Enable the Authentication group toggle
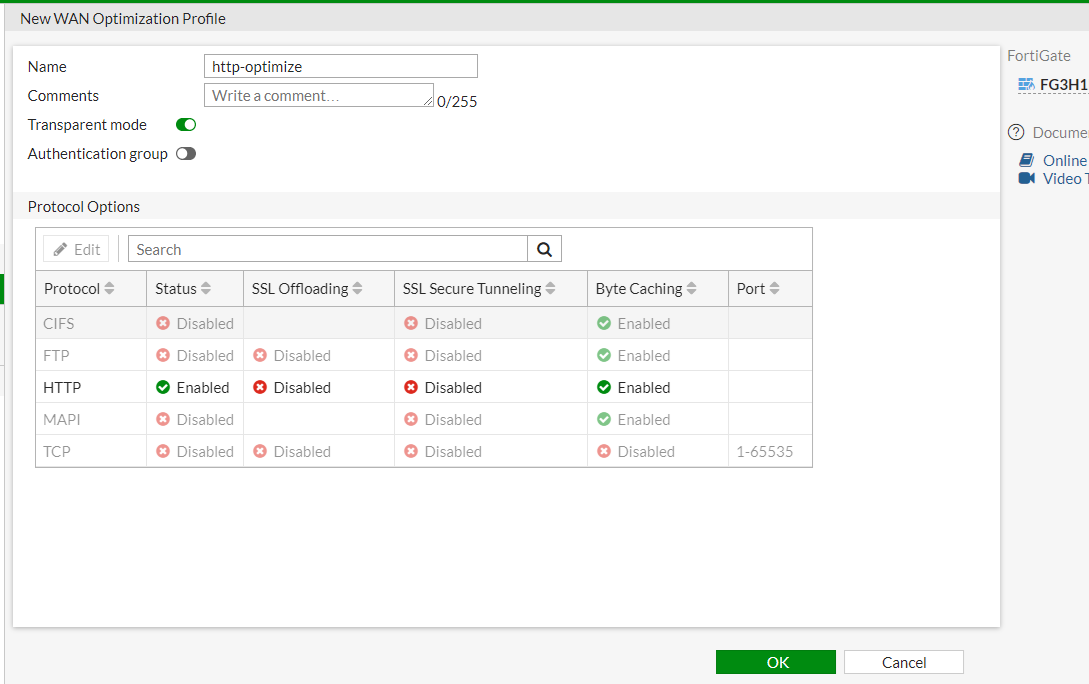Screen dimensions: 1089x684 [186, 154]
